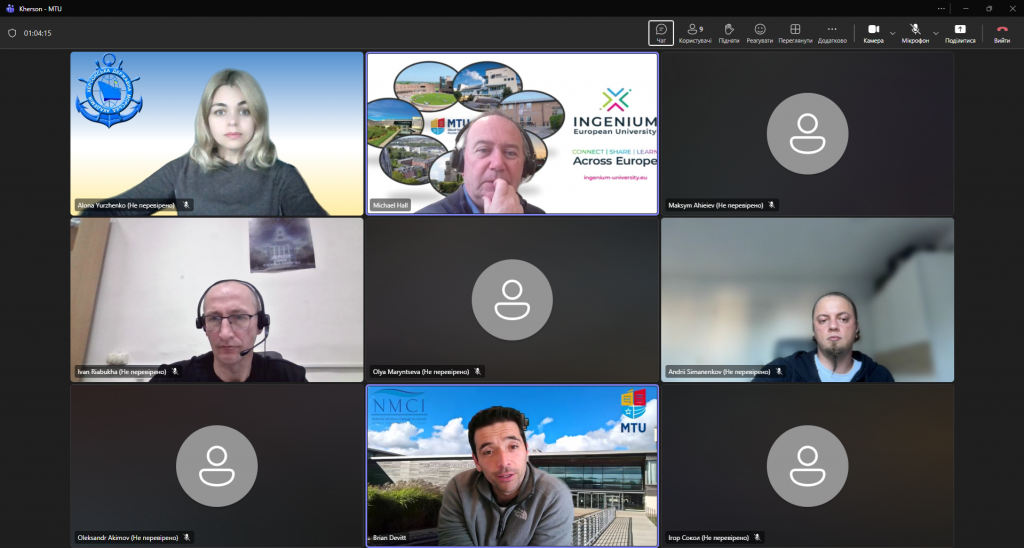Unmute using the Мікрофон toggle
Viewport: 1024px width, 548px height.
pyautogui.click(x=914, y=33)
